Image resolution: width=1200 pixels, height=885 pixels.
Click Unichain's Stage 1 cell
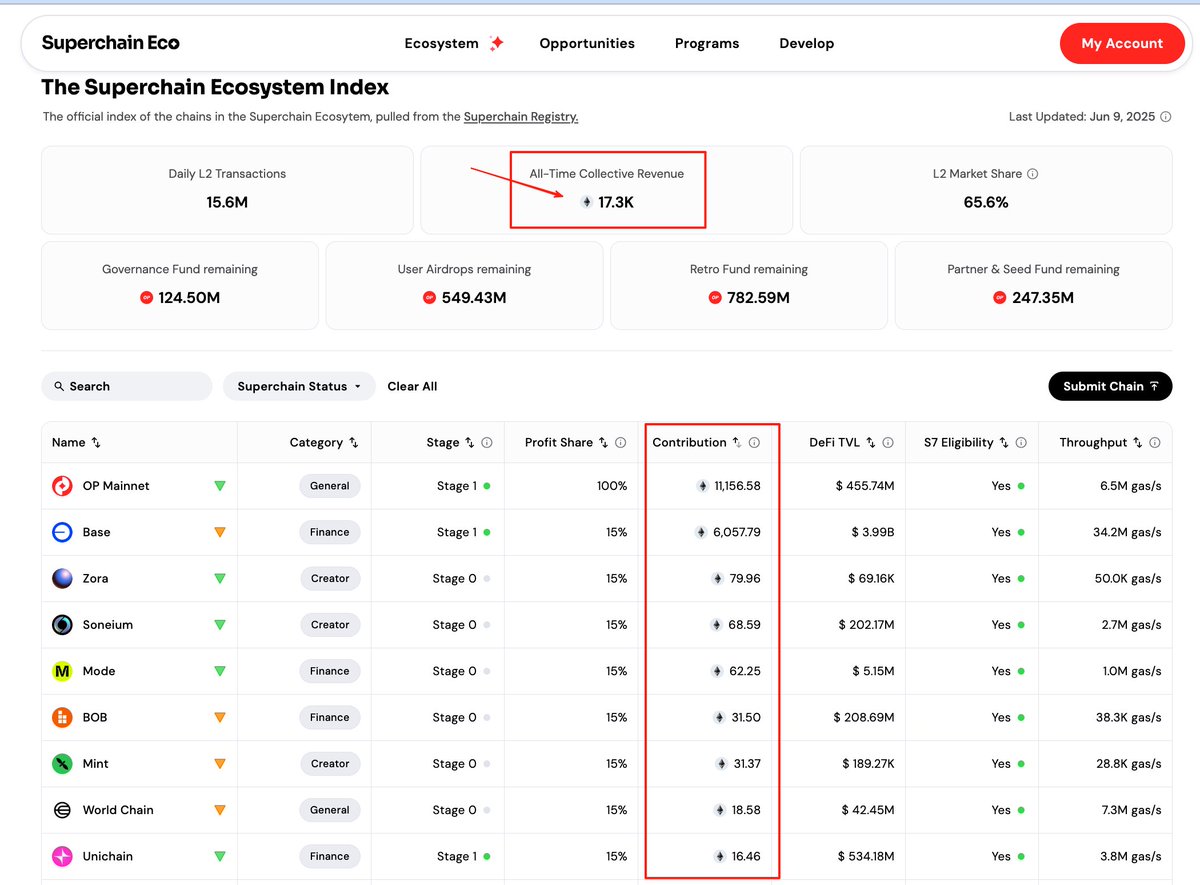pyautogui.click(x=463, y=856)
